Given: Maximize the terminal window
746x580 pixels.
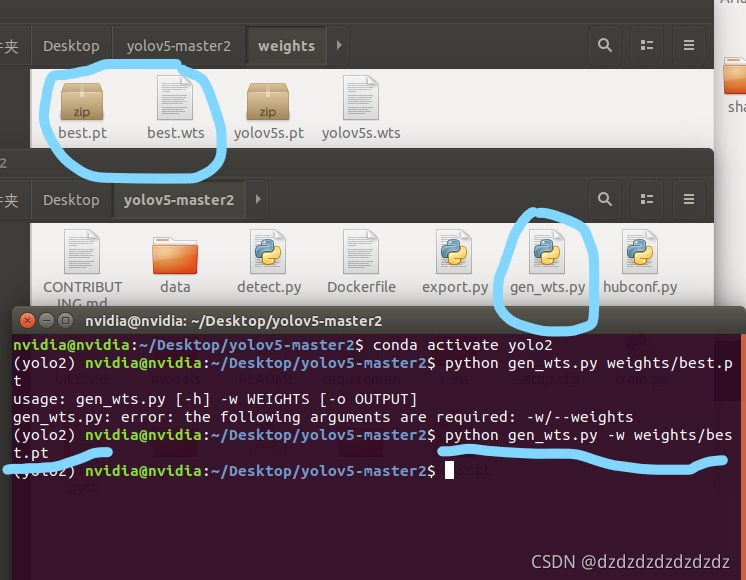Looking at the screenshot, I should [x=65, y=321].
